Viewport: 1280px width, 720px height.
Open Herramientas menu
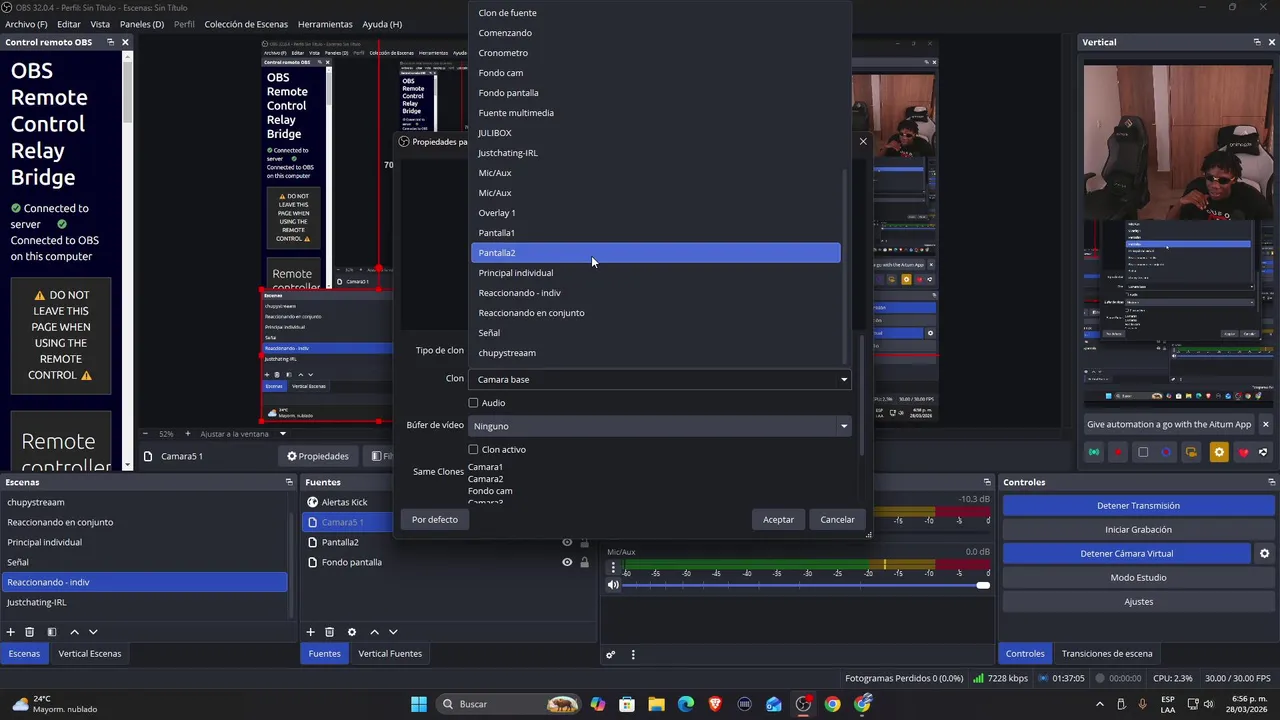(x=325, y=24)
